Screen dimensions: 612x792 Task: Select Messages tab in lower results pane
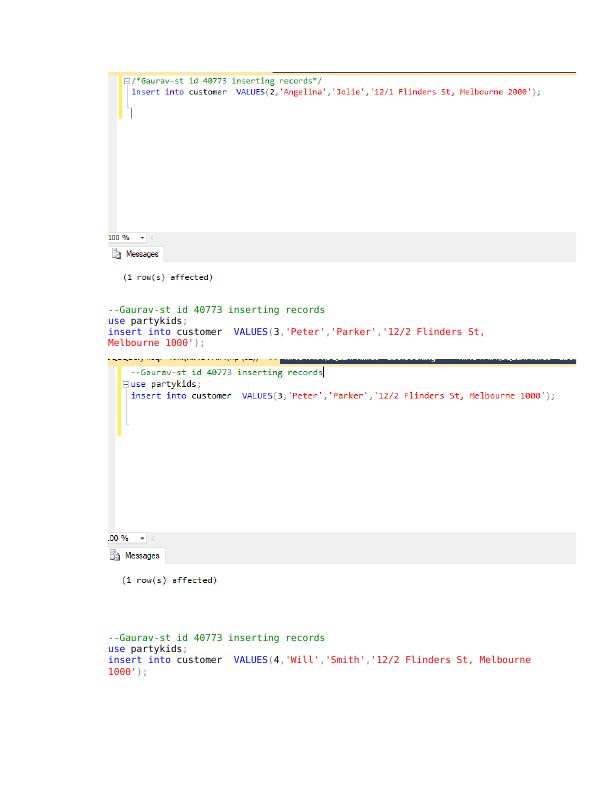click(x=136, y=556)
